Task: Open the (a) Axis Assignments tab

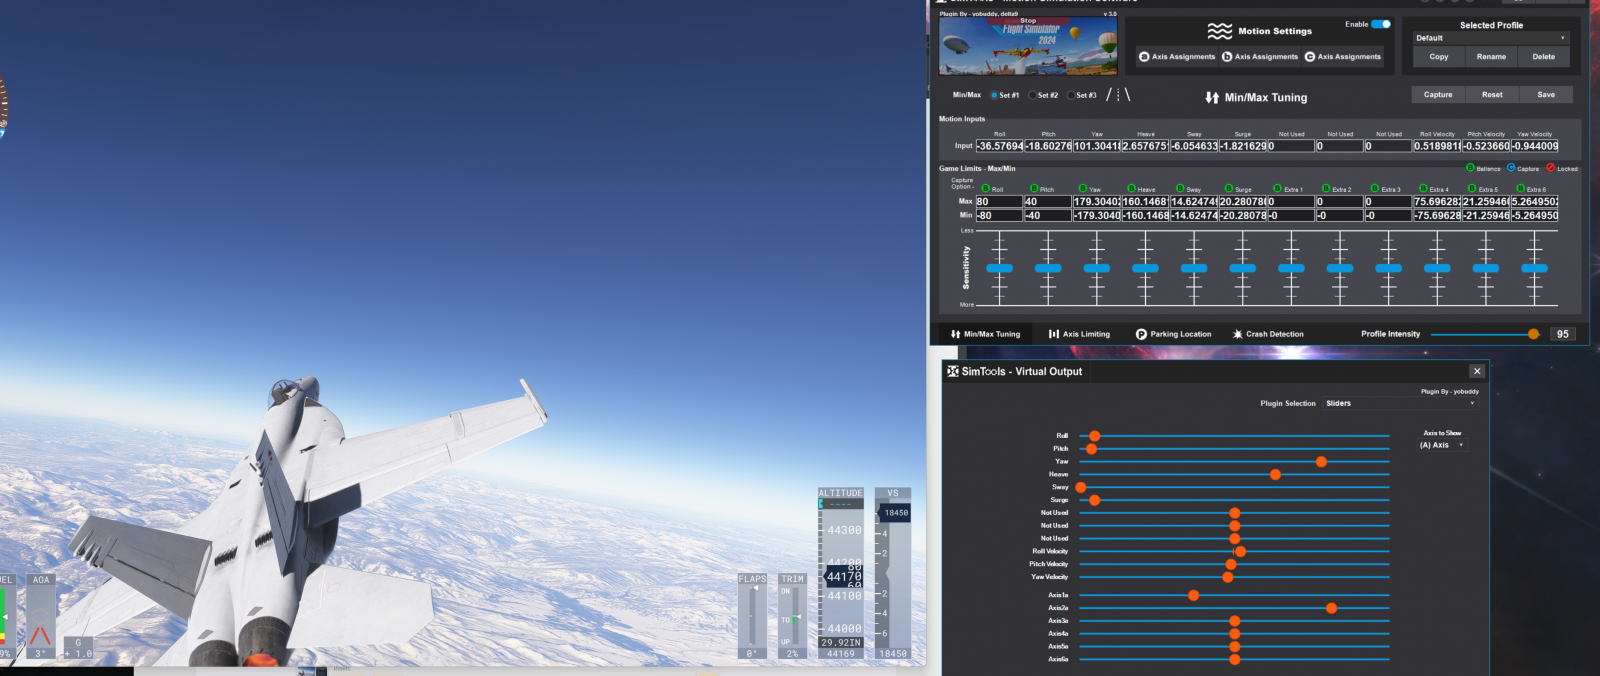Action: [1177, 57]
